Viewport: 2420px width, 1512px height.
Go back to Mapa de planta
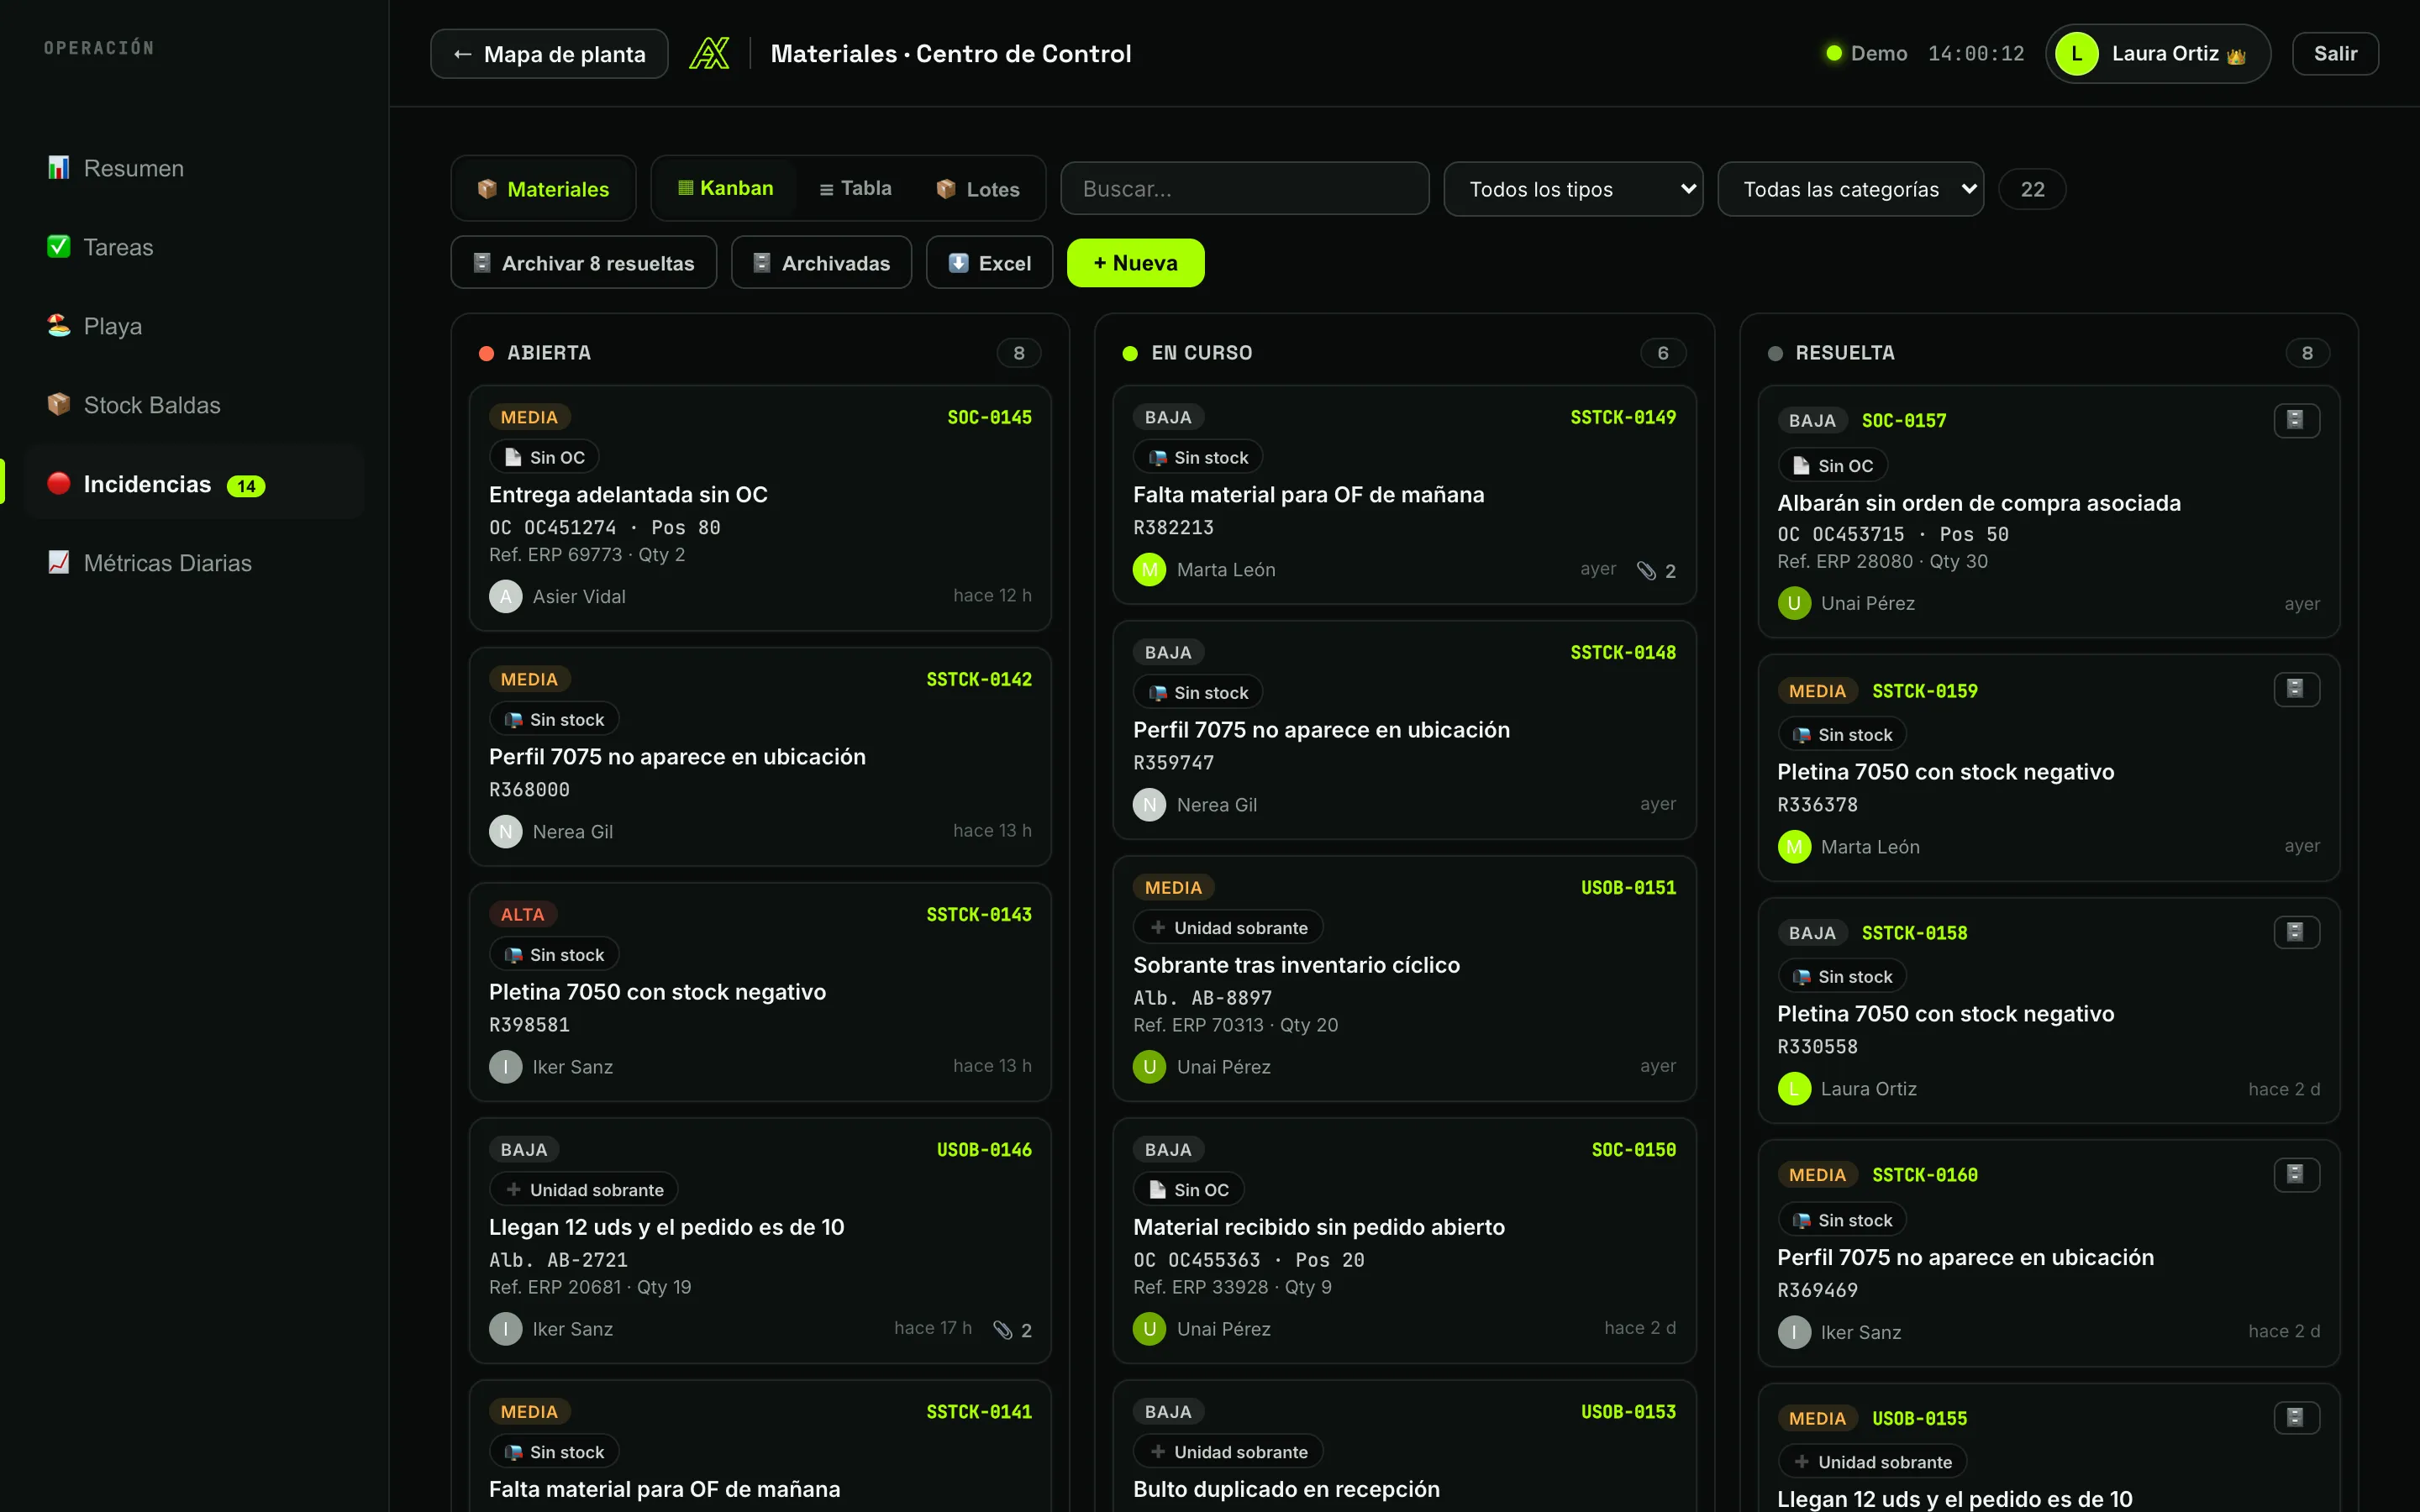[x=549, y=54]
